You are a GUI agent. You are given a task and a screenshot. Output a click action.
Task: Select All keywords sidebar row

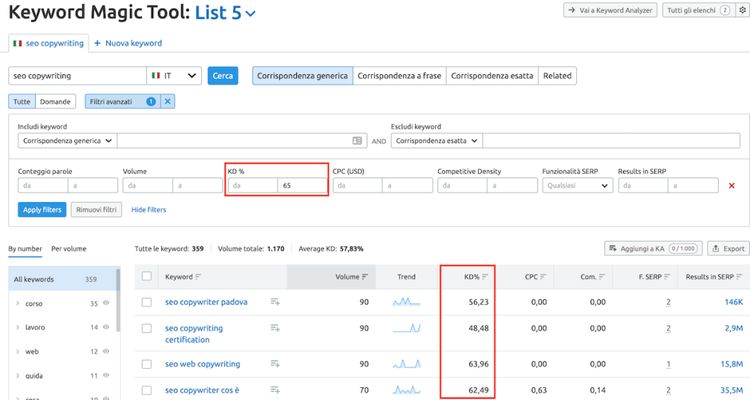(x=62, y=279)
